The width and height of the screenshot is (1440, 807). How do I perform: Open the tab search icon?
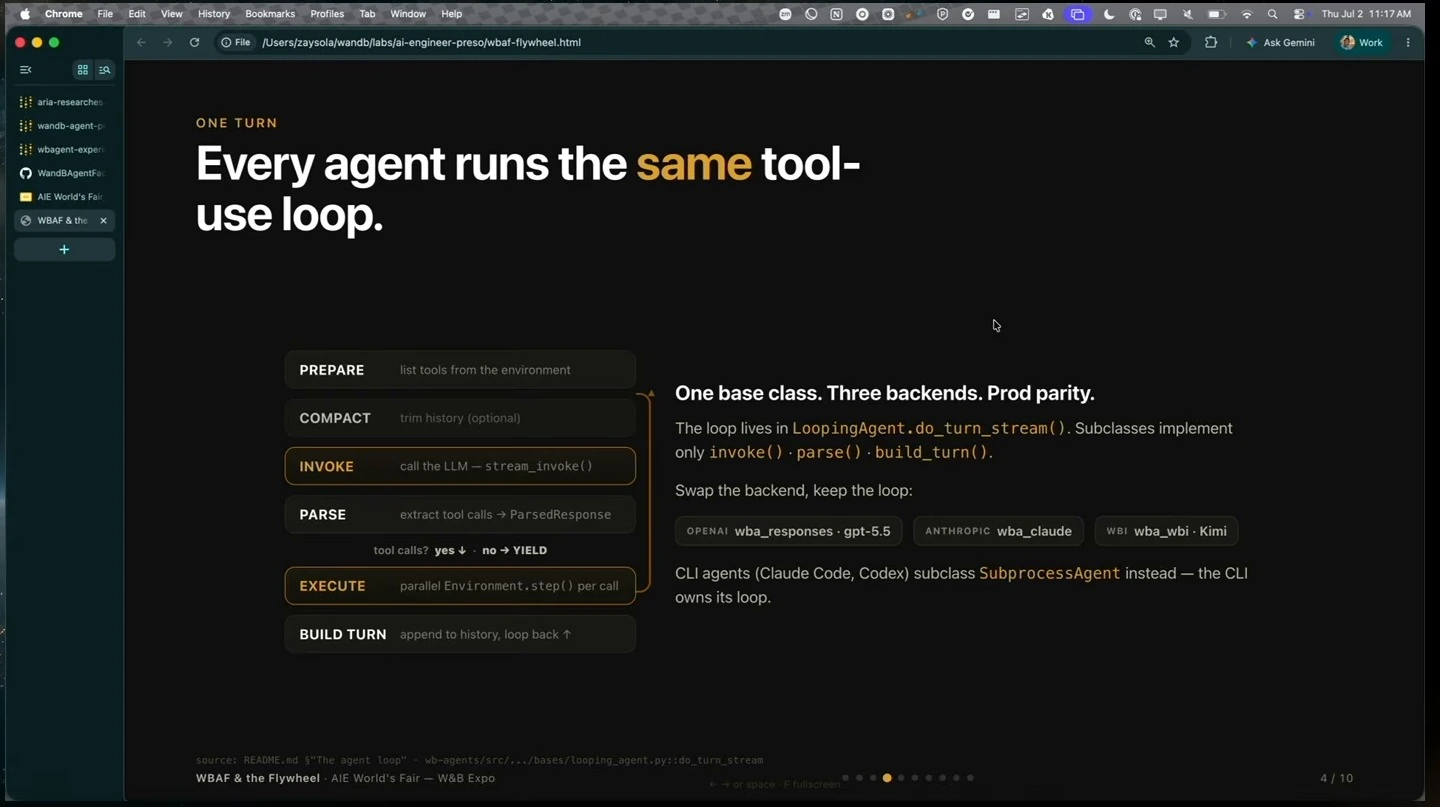coord(105,70)
